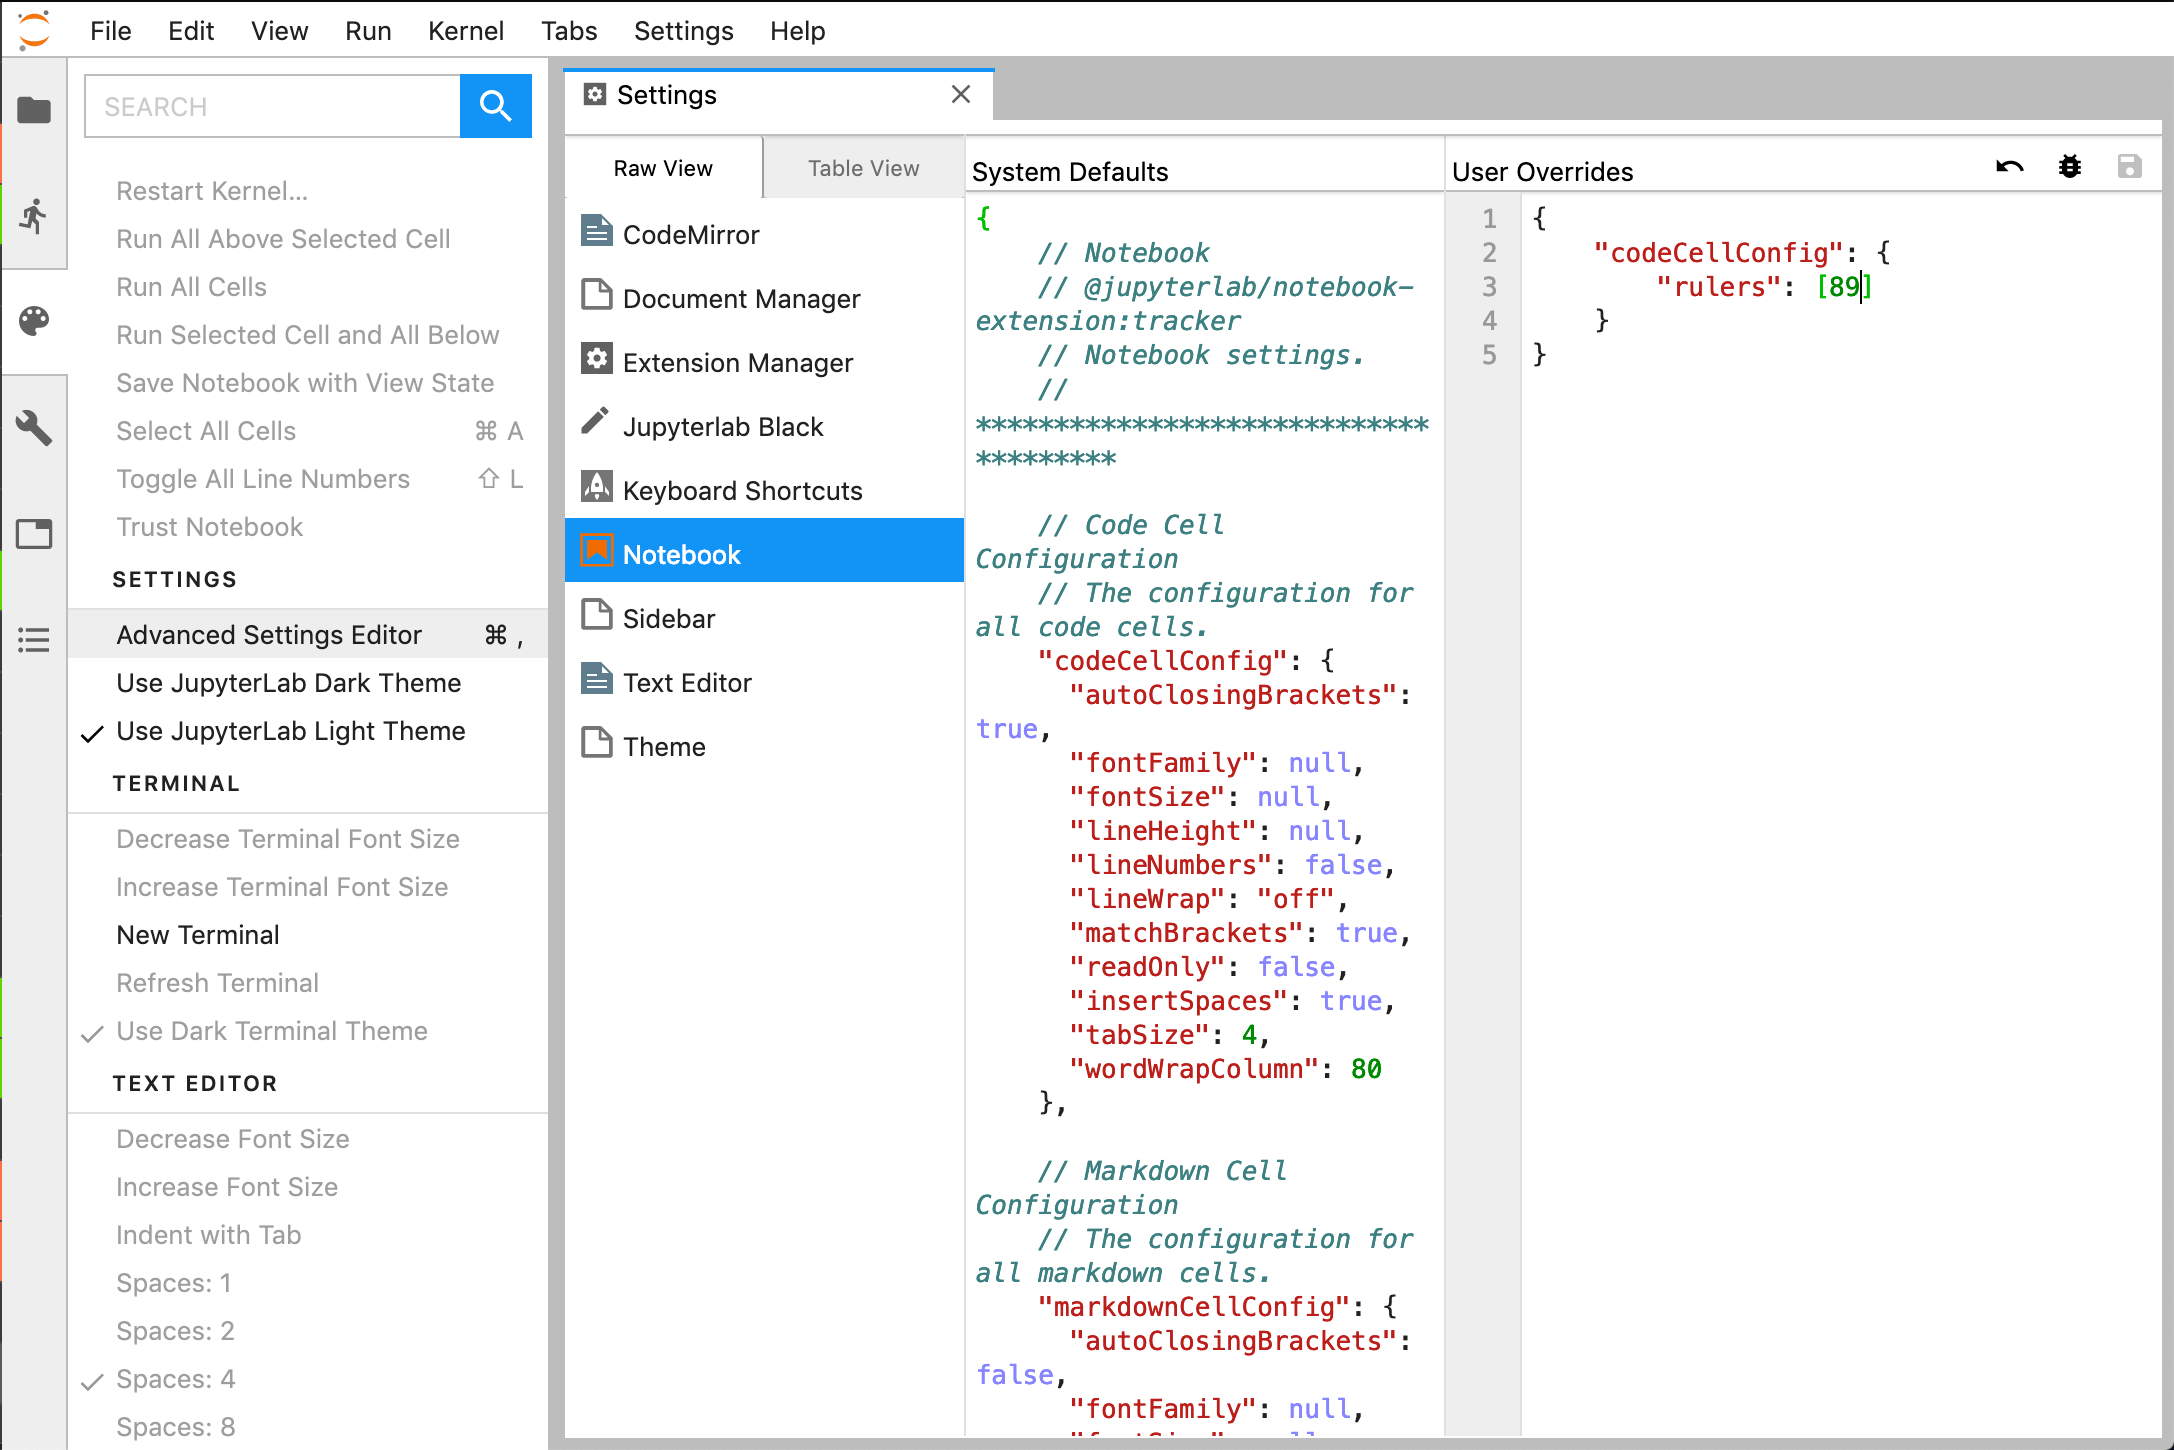This screenshot has height=1450, width=2174.
Task: Switch to Table View
Action: tap(862, 167)
